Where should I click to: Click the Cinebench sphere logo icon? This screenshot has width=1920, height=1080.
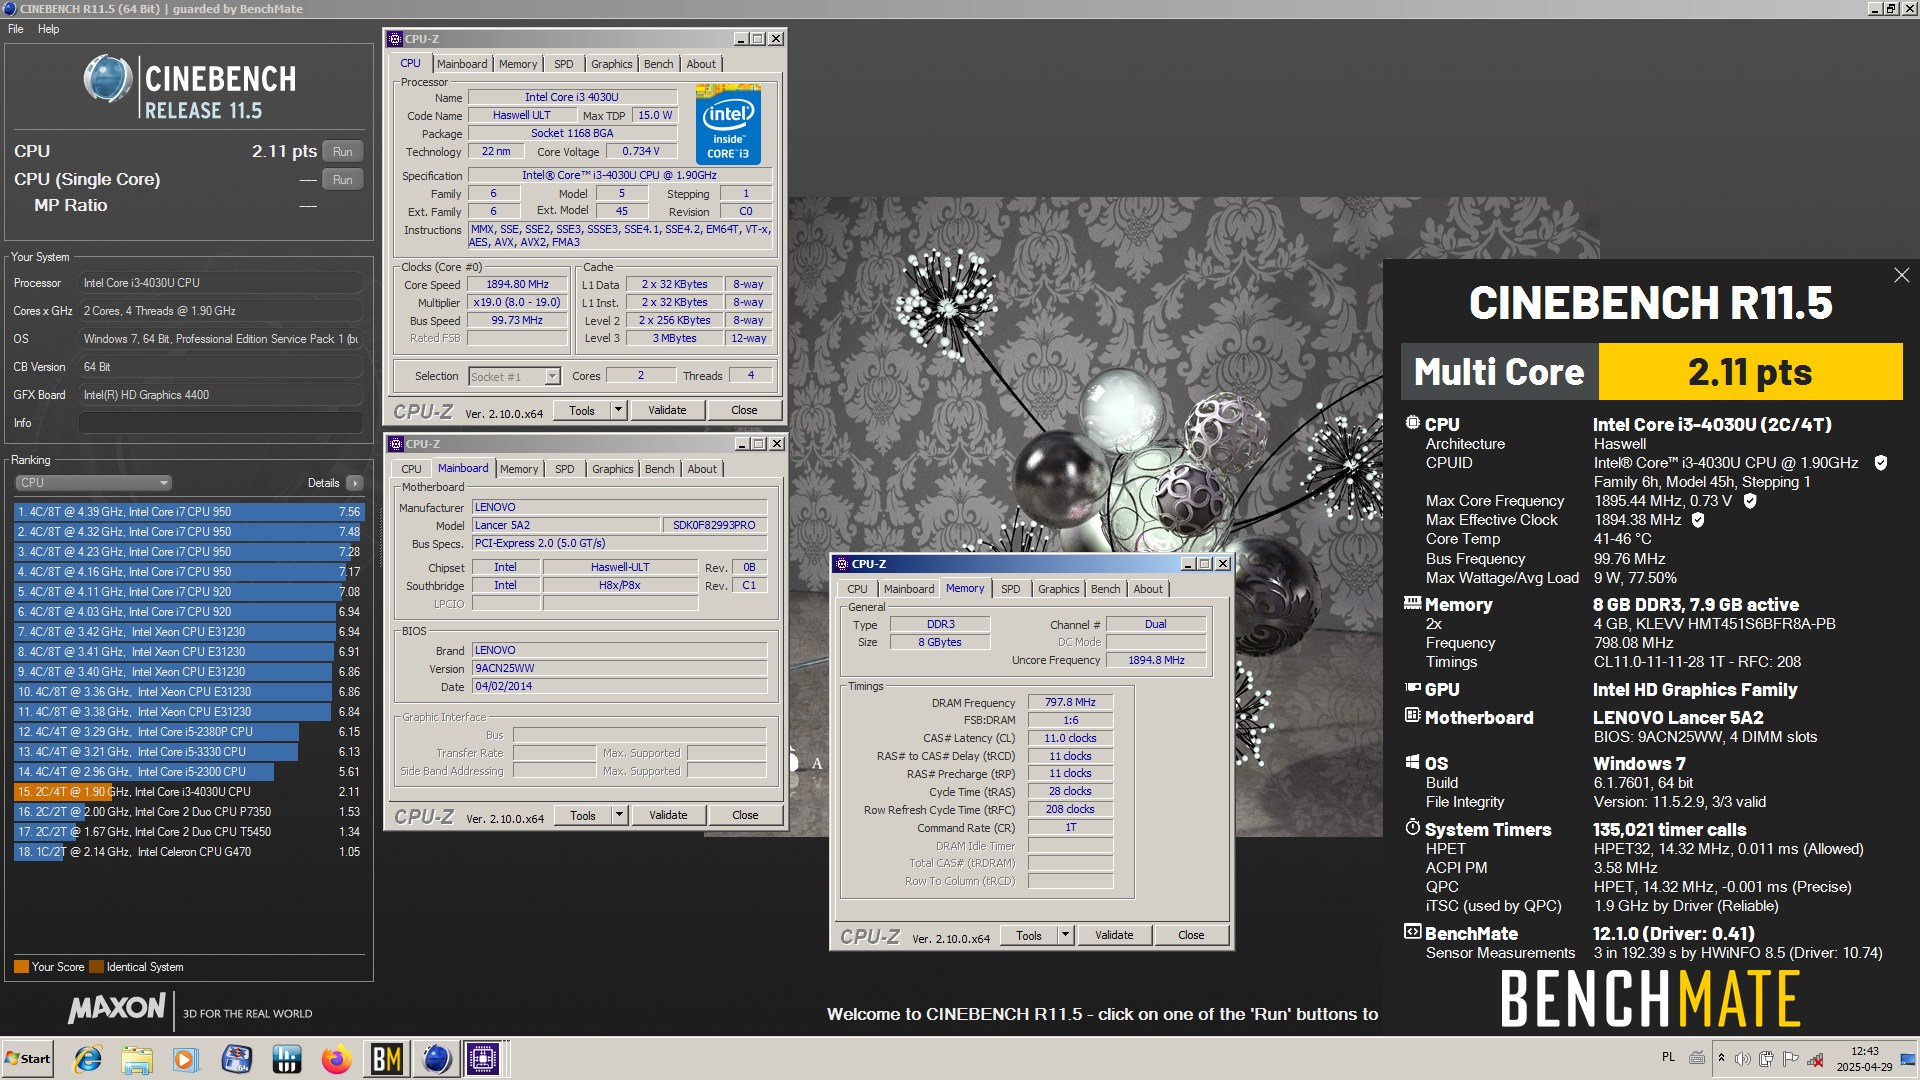coord(107,80)
